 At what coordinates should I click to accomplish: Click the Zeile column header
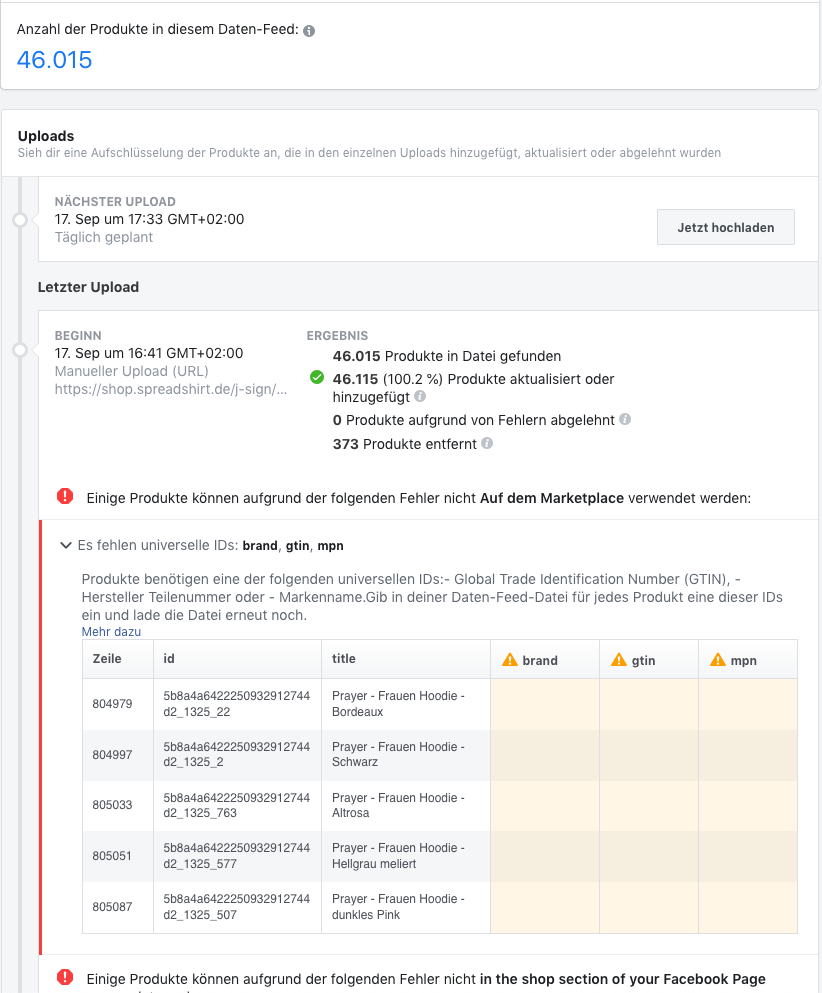coord(107,659)
